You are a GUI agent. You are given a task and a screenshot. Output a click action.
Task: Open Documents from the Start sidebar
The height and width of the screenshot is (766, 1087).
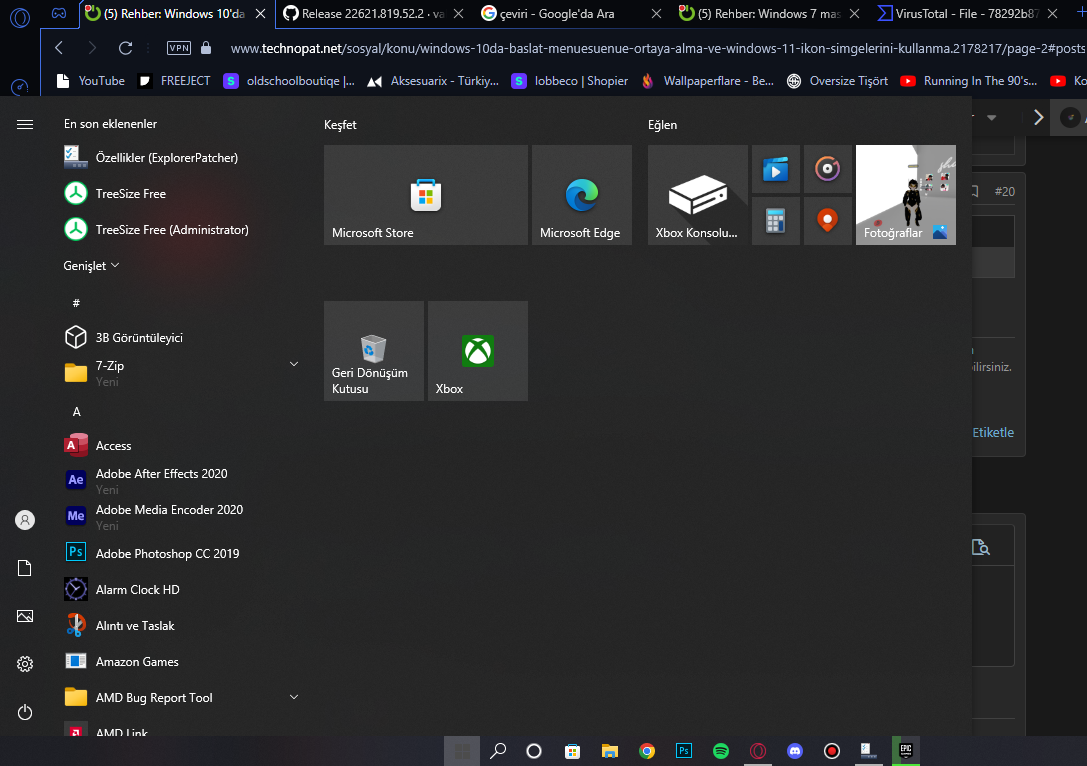(25, 568)
